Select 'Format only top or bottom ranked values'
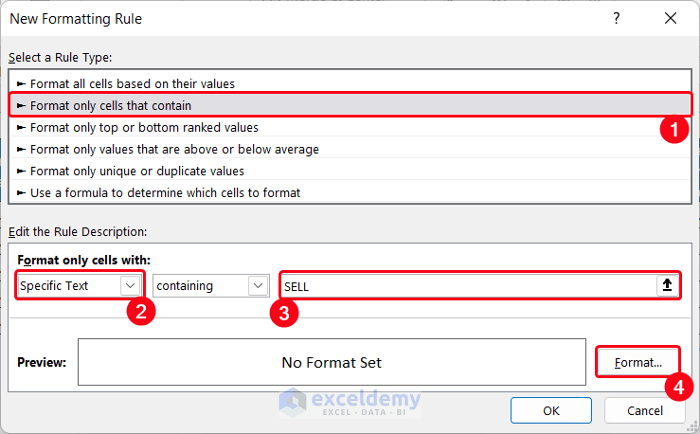This screenshot has width=700, height=434. click(x=144, y=127)
